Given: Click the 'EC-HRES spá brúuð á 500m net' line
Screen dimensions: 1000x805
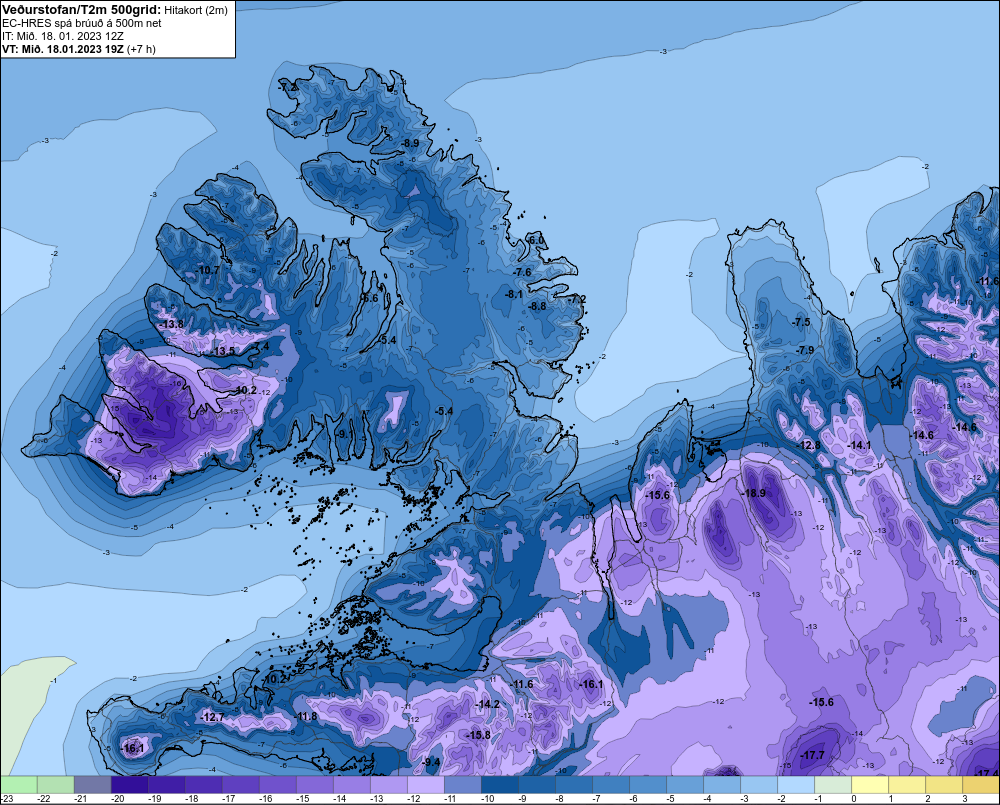Looking at the screenshot, I should (81, 23).
